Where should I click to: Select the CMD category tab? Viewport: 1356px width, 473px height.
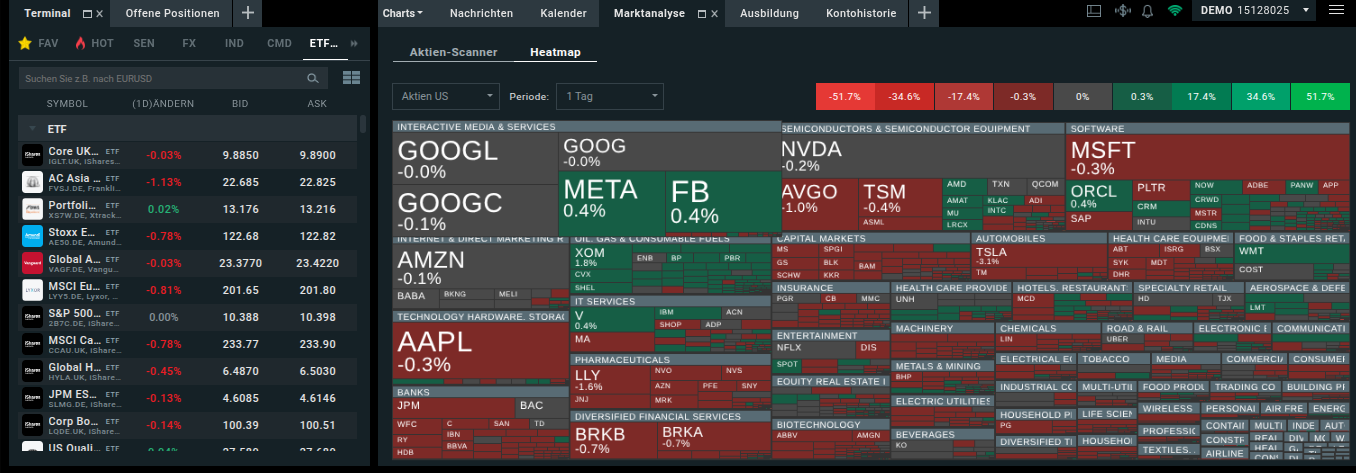[x=279, y=44]
